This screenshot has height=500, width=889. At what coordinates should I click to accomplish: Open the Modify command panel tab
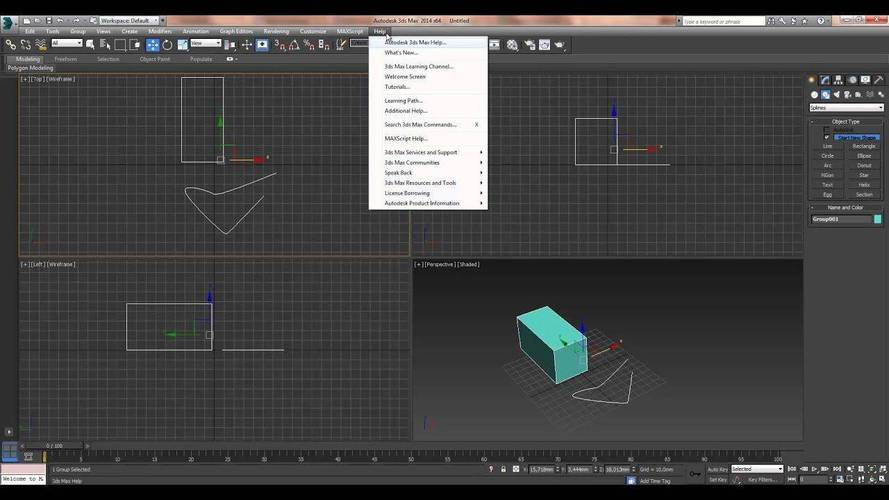click(x=825, y=80)
